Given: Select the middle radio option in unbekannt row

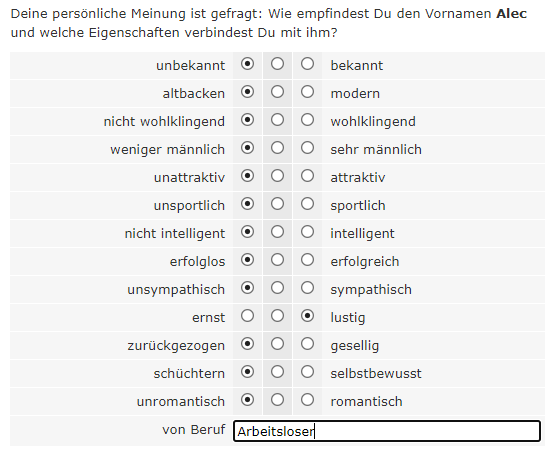Looking at the screenshot, I should [277, 64].
